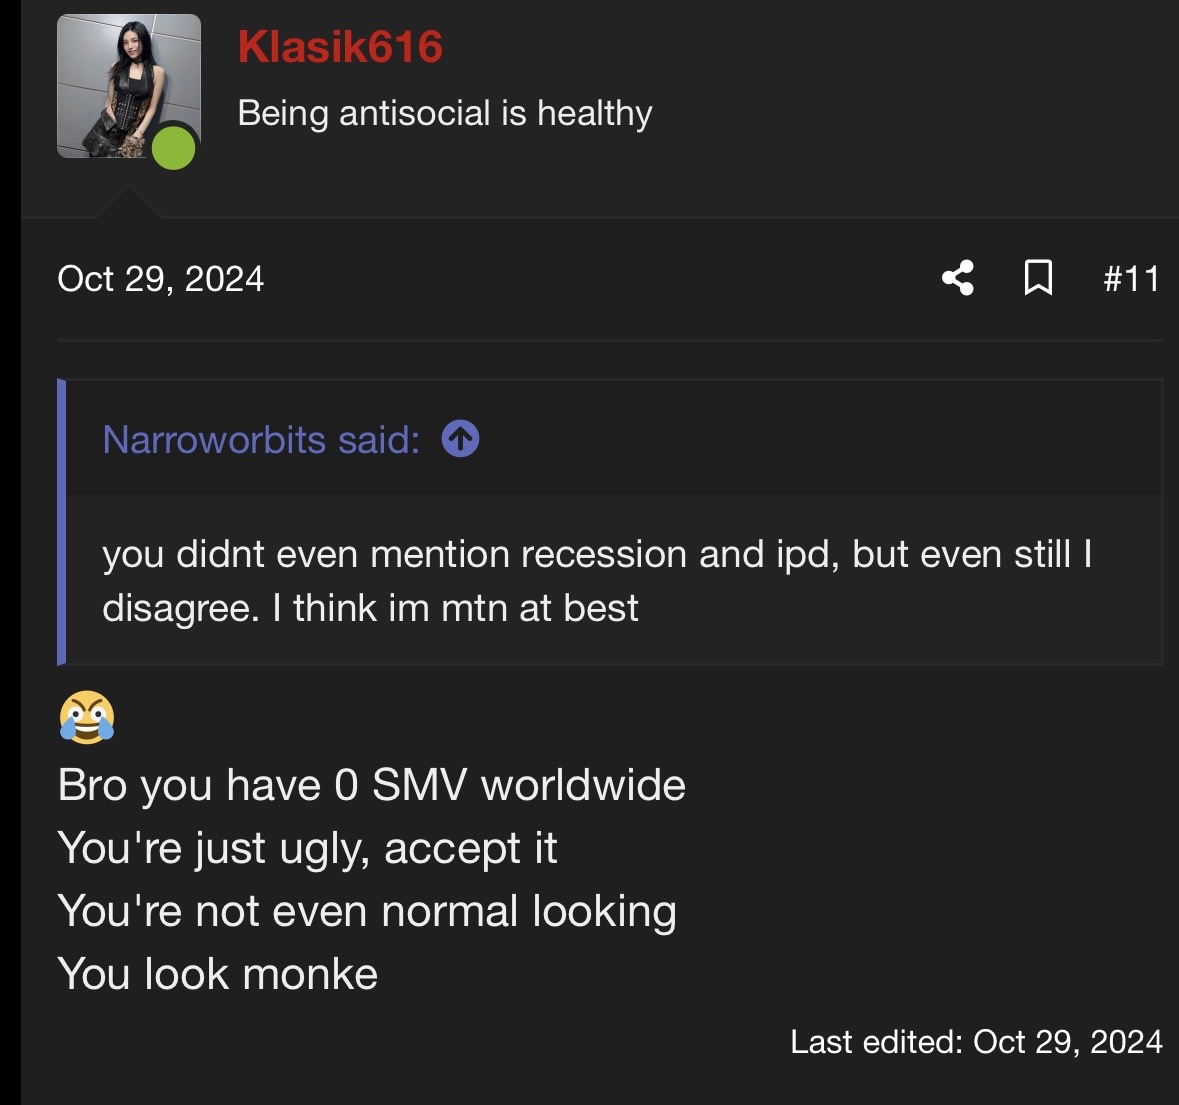
Task: Click the line "You look monke"
Action: click(x=218, y=974)
